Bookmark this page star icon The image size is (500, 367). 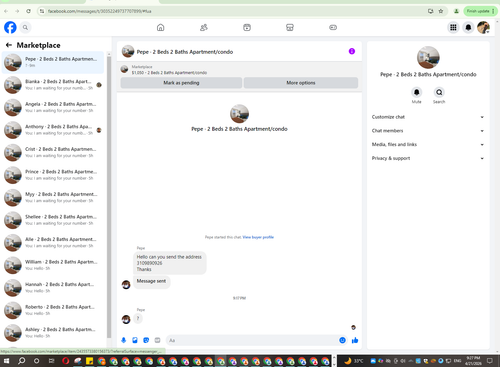point(441,11)
